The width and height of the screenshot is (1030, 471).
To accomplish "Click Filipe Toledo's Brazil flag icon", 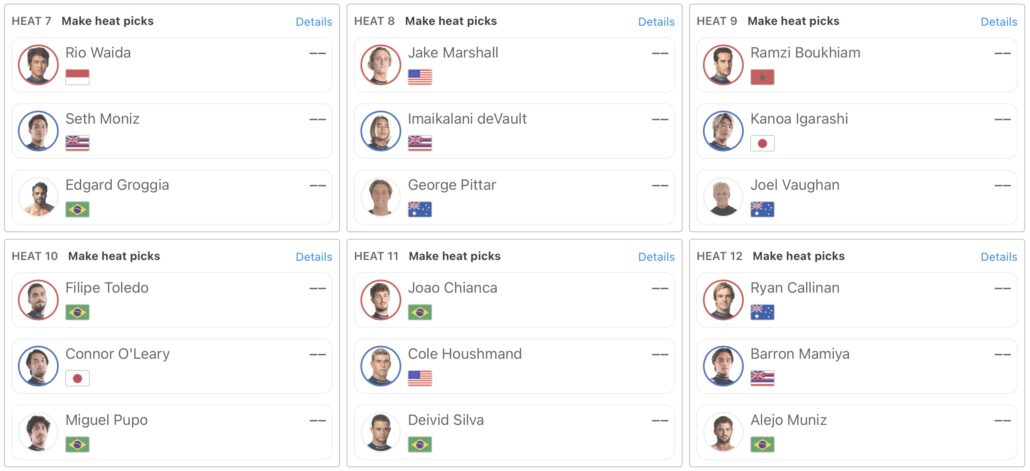I will (77, 312).
